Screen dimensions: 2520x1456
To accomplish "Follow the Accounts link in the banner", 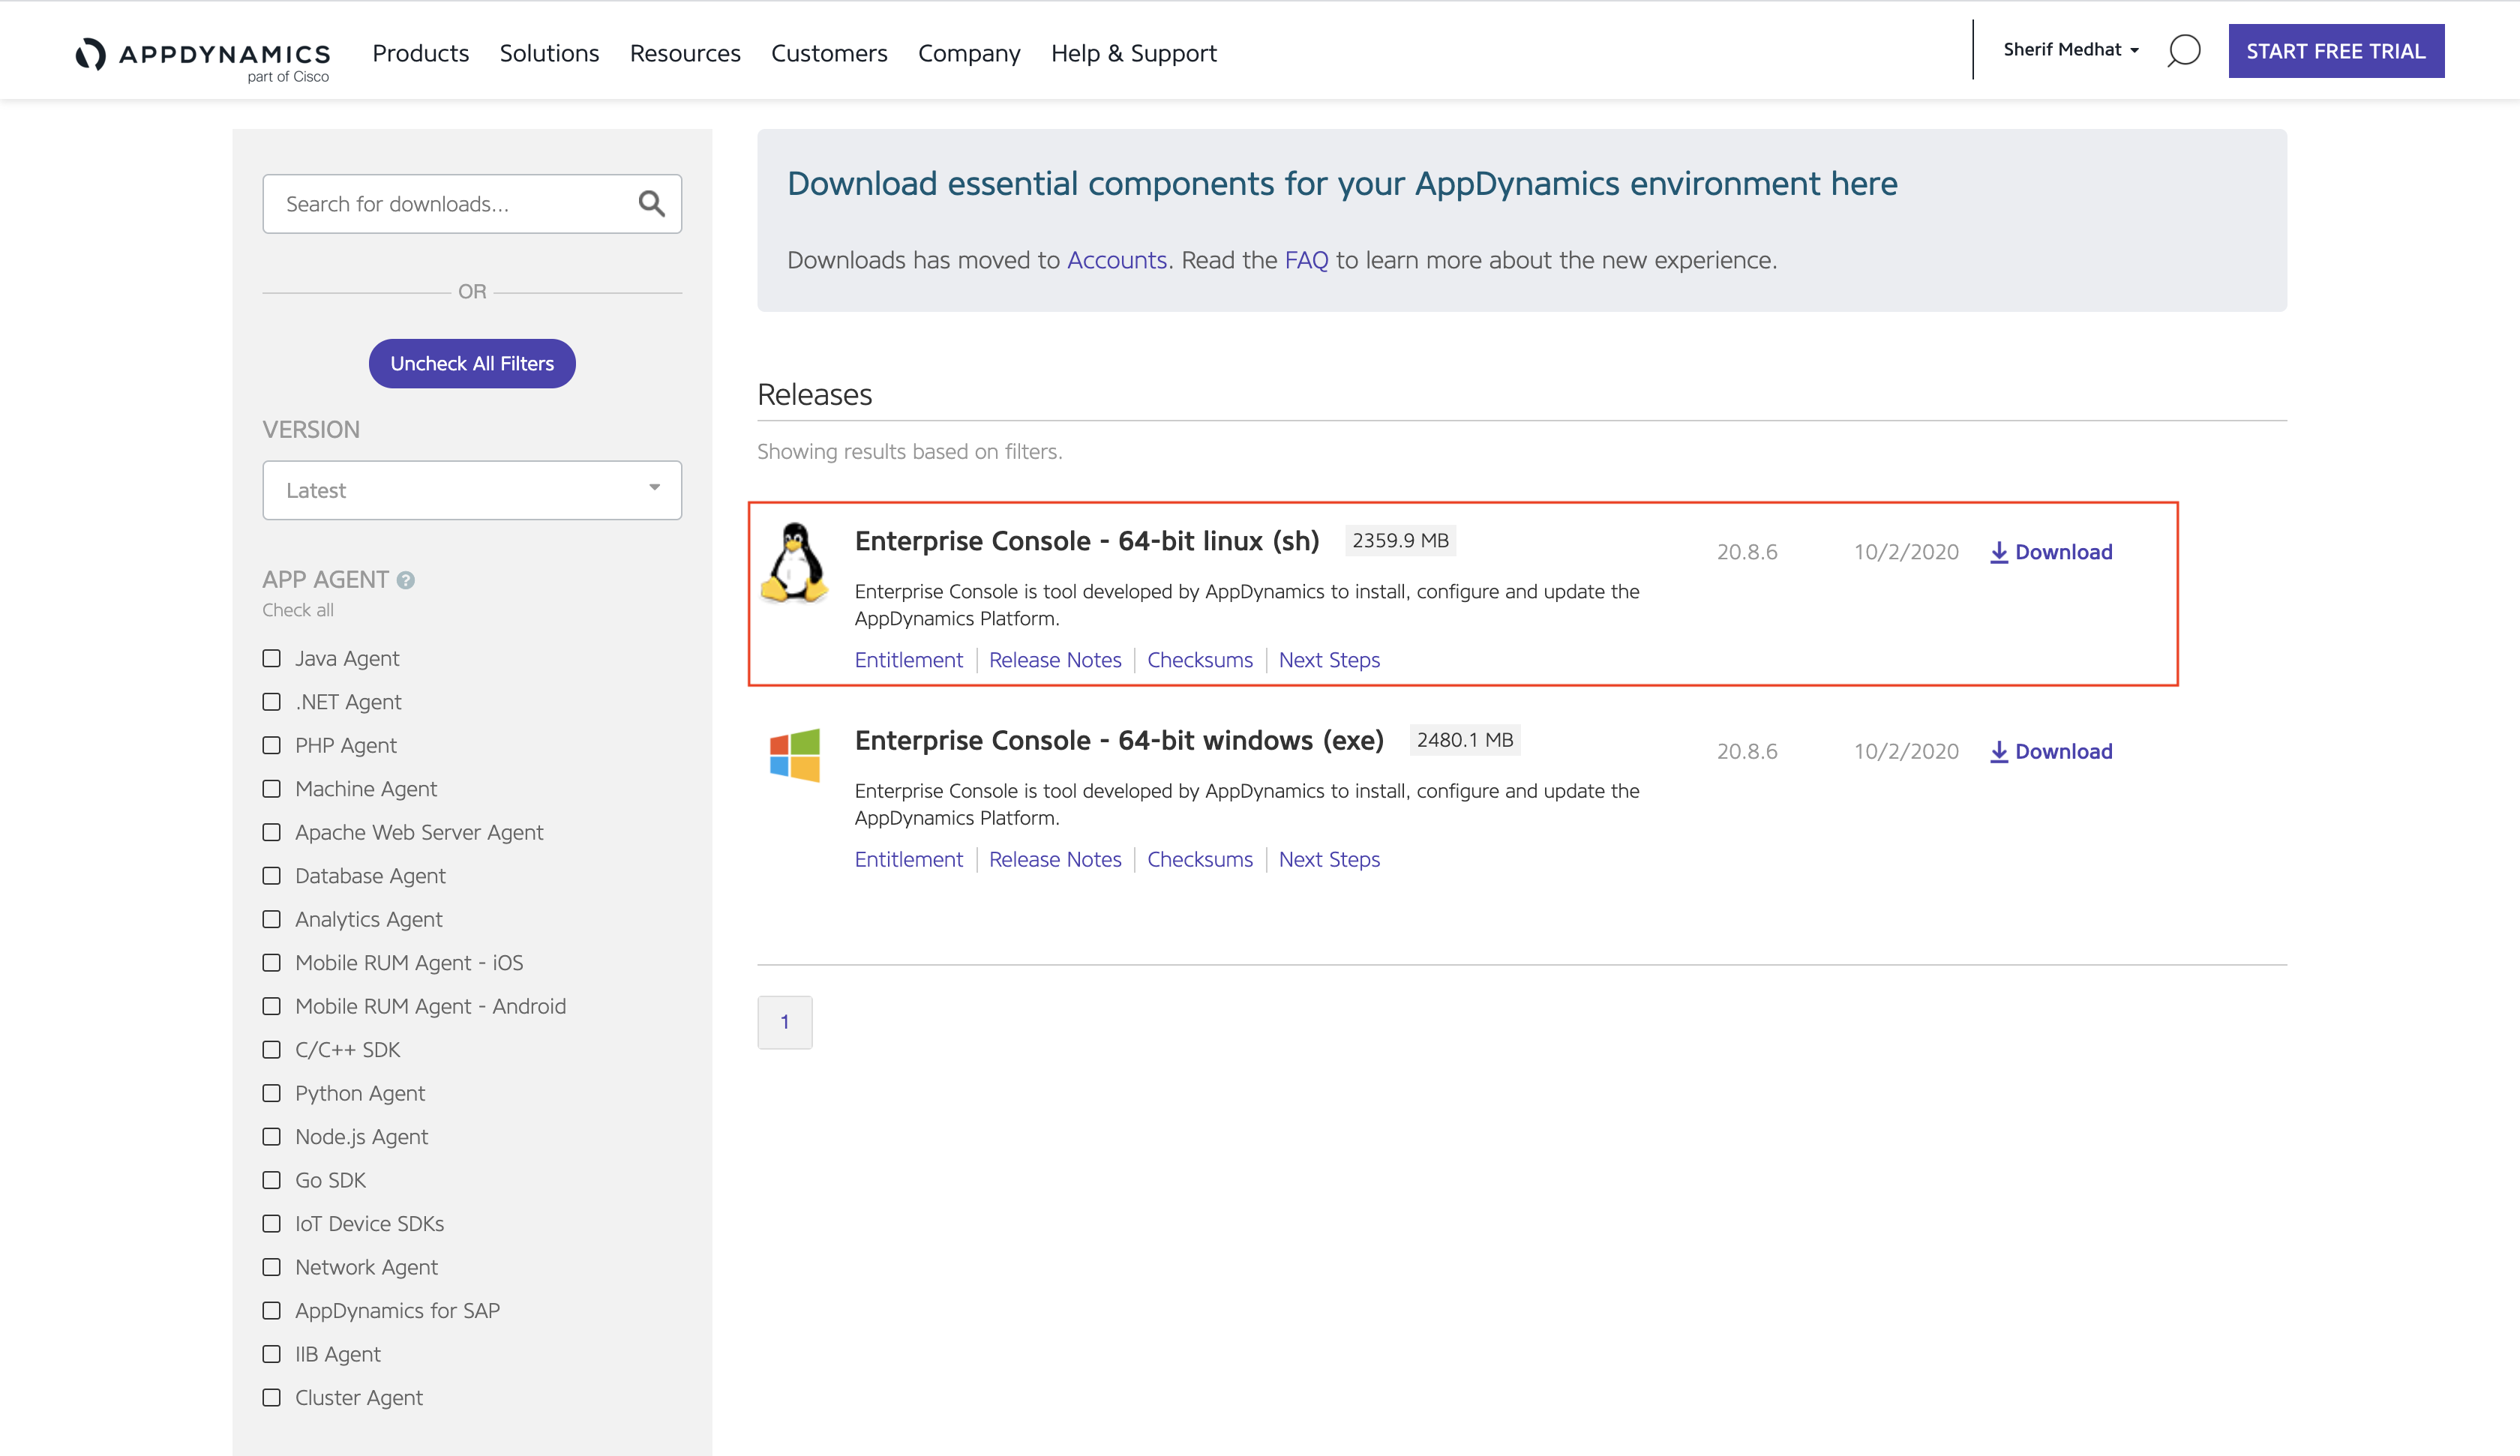I will click(1117, 260).
